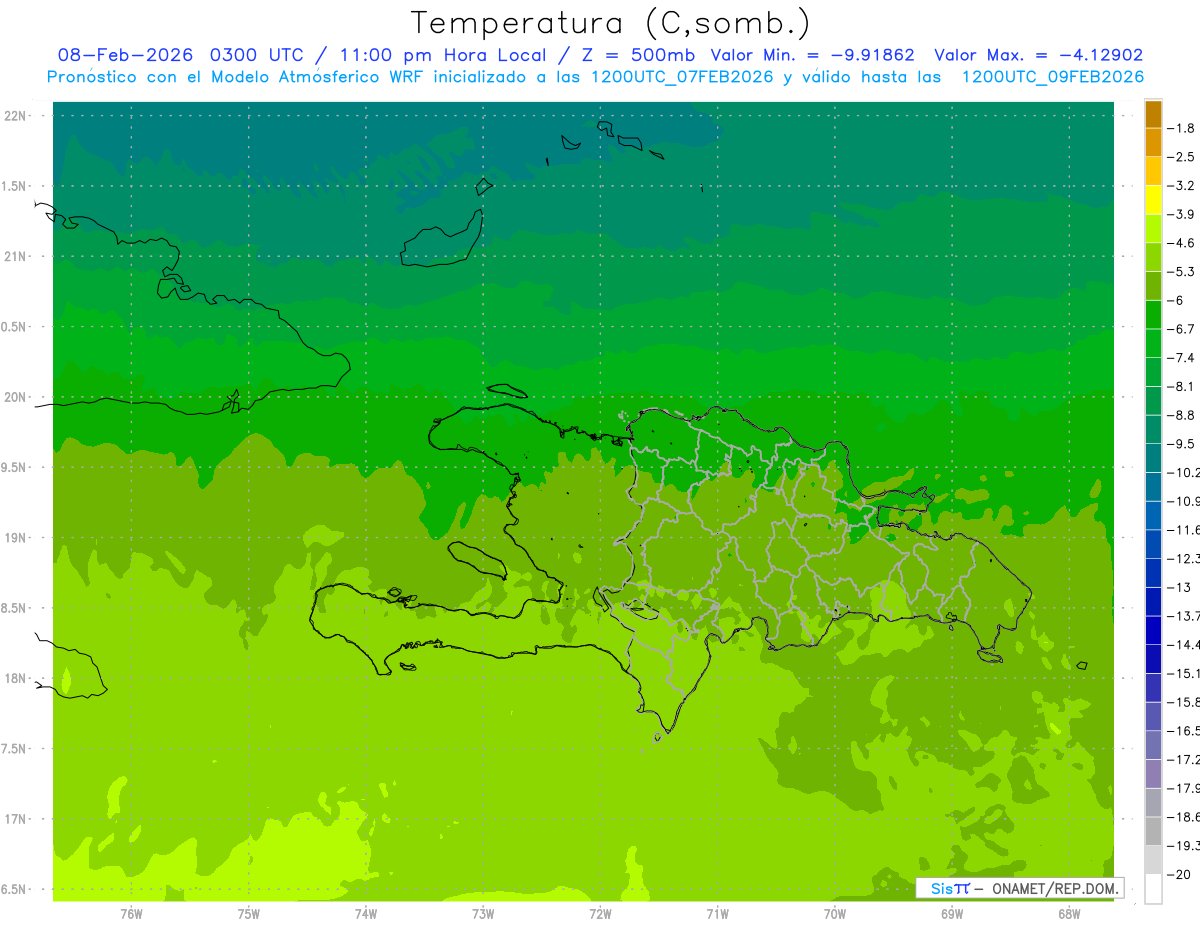Viewport: 1200px width, 927px height.
Task: Pick the lime swatch between -3.9 and -4.6
Action: pos(1153,229)
